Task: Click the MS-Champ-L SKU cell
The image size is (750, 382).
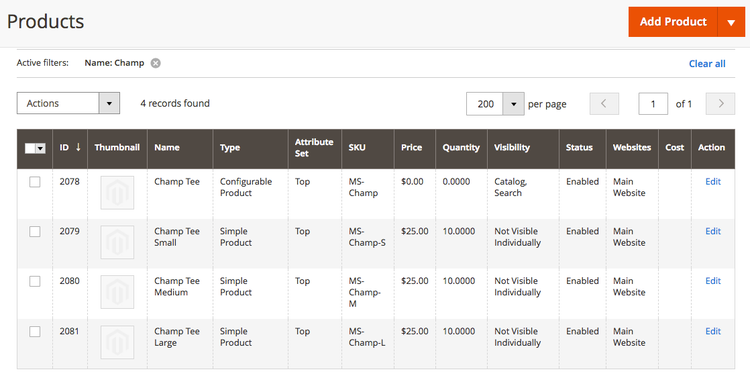Action: (367, 344)
